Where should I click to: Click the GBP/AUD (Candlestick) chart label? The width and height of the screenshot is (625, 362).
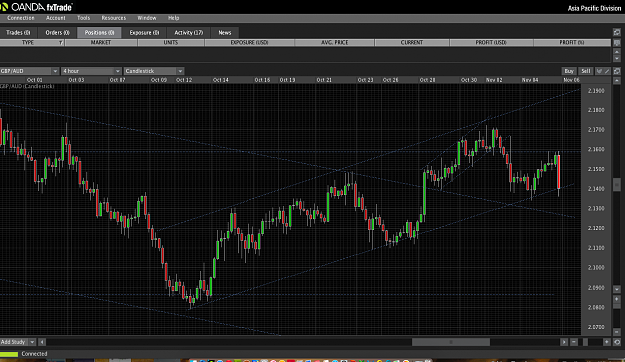(x=27, y=86)
